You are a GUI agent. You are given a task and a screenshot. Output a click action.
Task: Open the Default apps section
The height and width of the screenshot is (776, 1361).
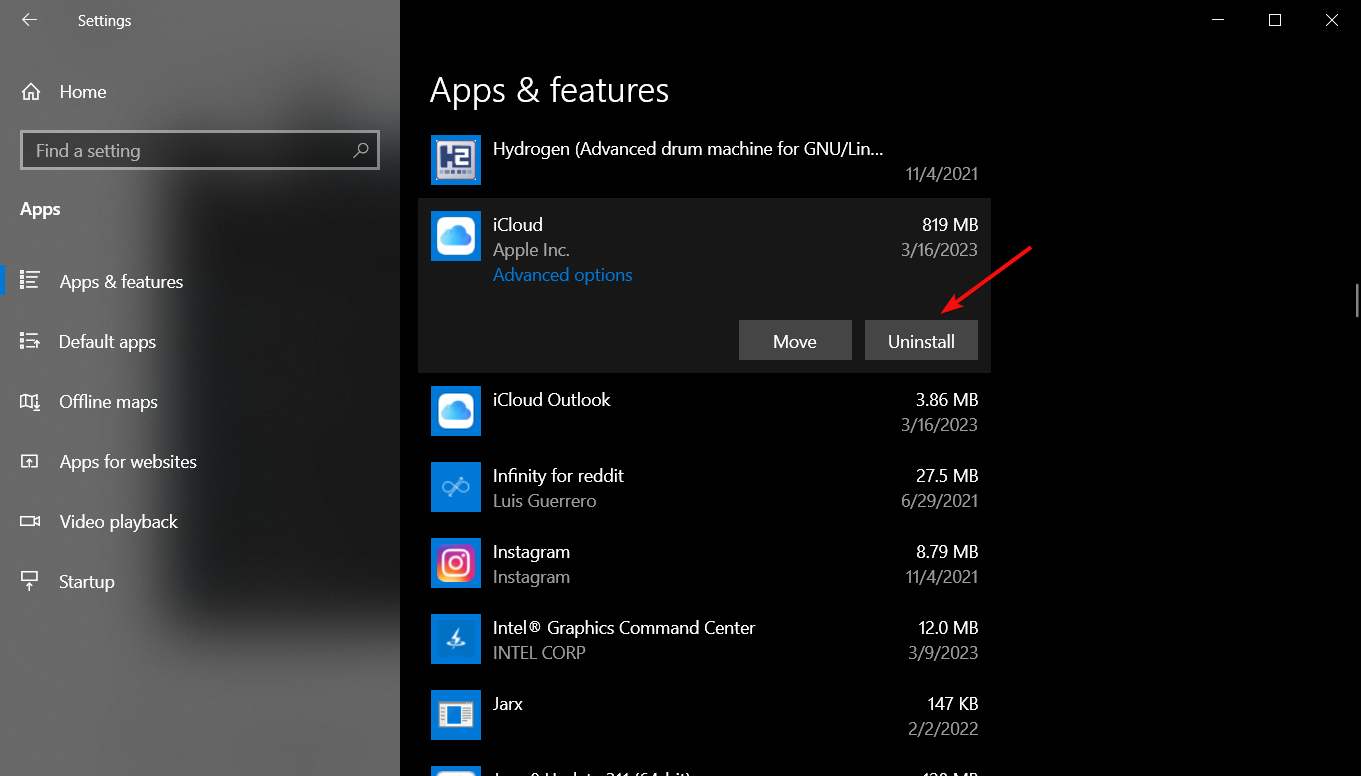pyautogui.click(x=107, y=342)
